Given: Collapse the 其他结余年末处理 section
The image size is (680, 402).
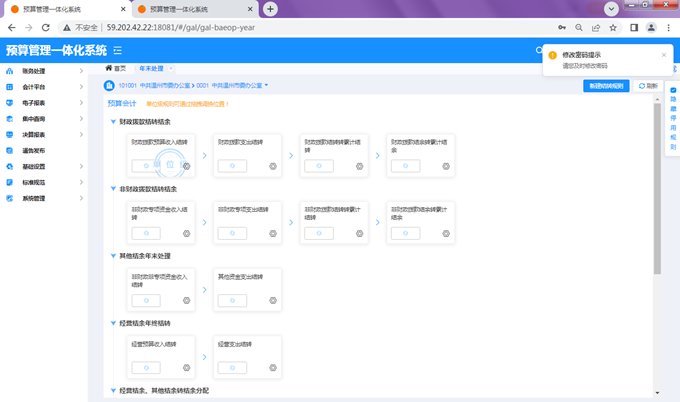Looking at the screenshot, I should point(113,256).
